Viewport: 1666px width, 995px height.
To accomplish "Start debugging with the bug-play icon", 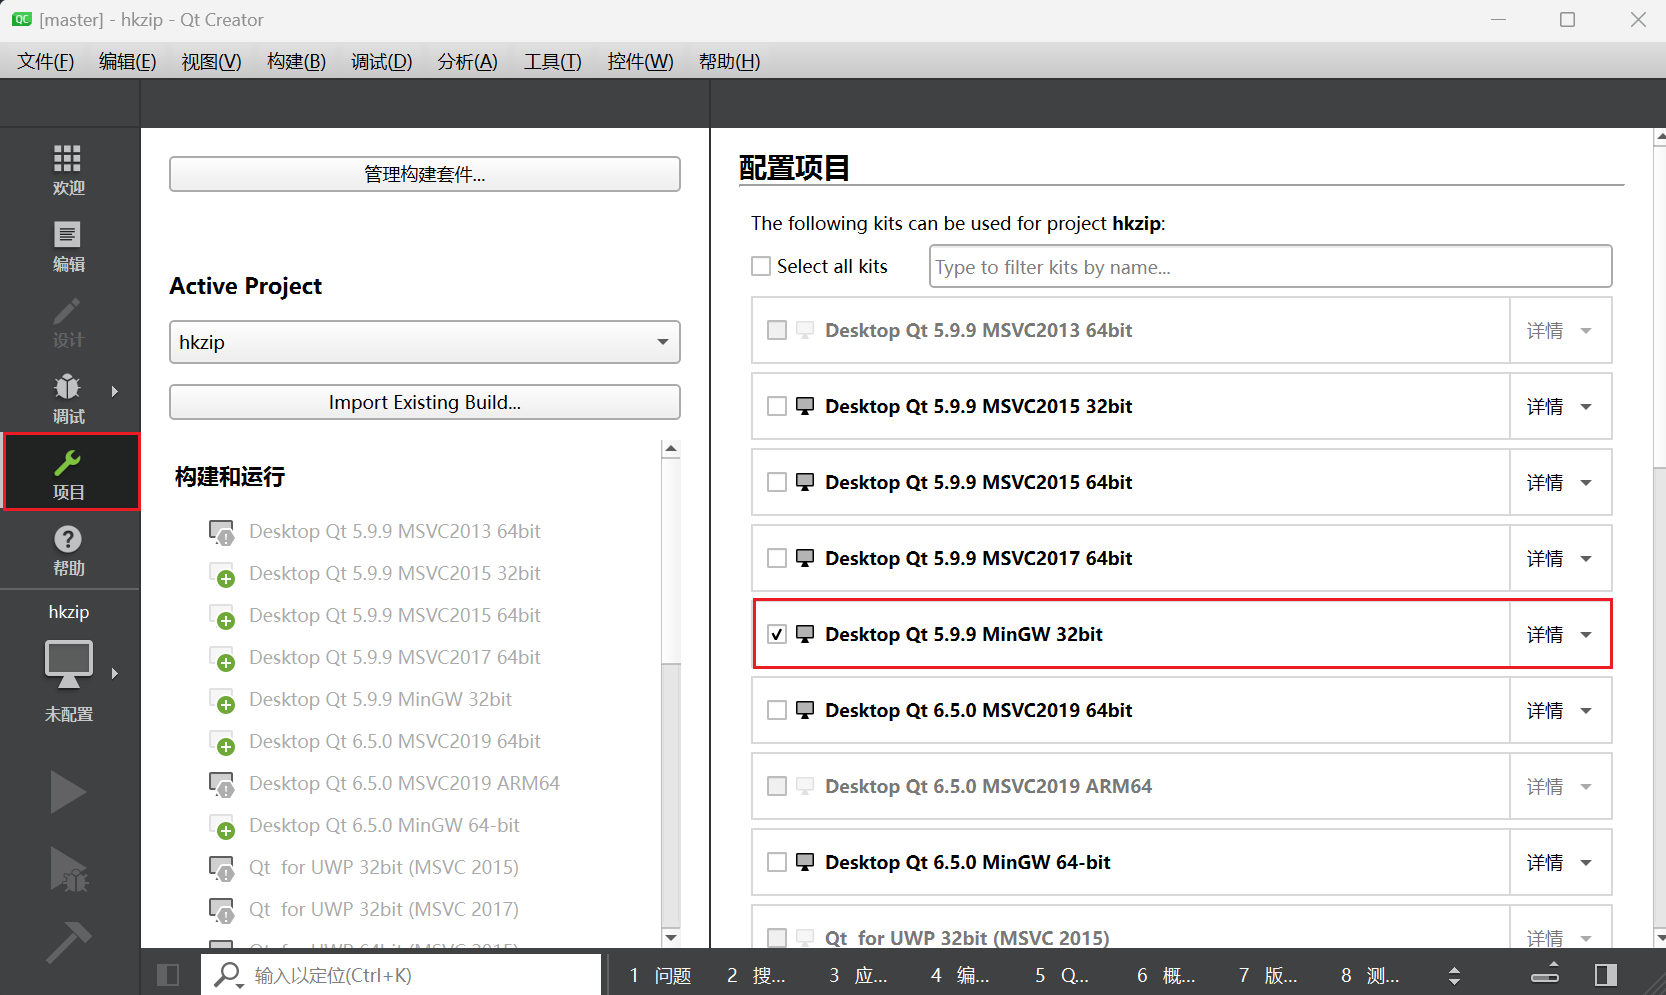I will point(69,869).
